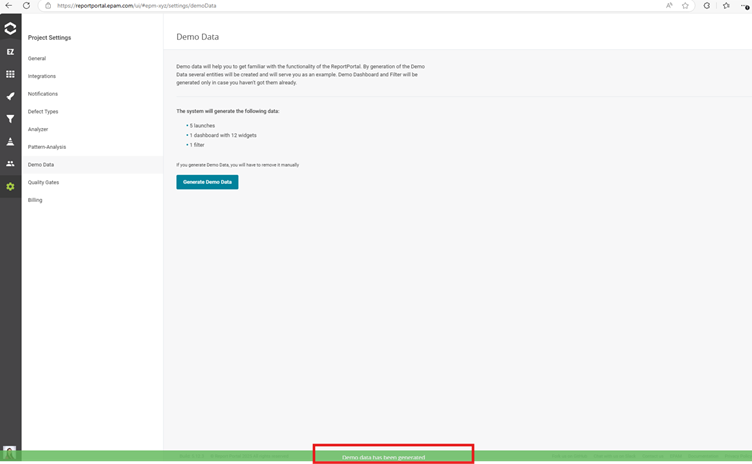
Task: Open the user avatar menu
Action: point(9,453)
